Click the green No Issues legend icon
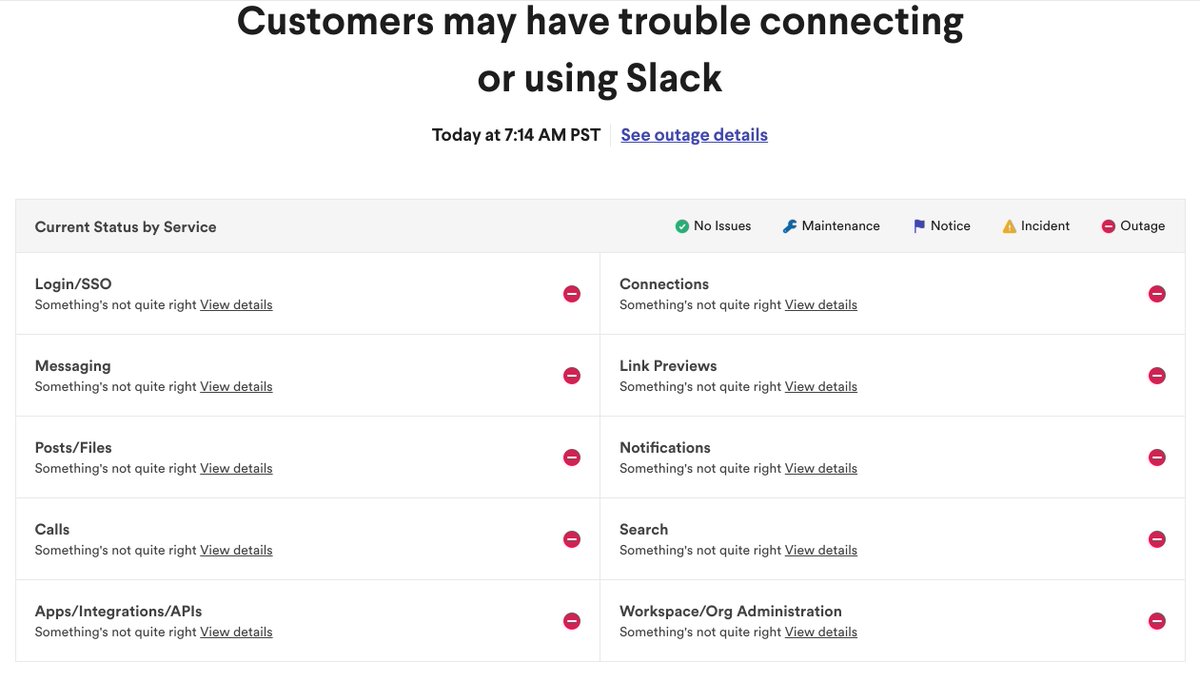This screenshot has width=1200, height=681. (x=682, y=226)
